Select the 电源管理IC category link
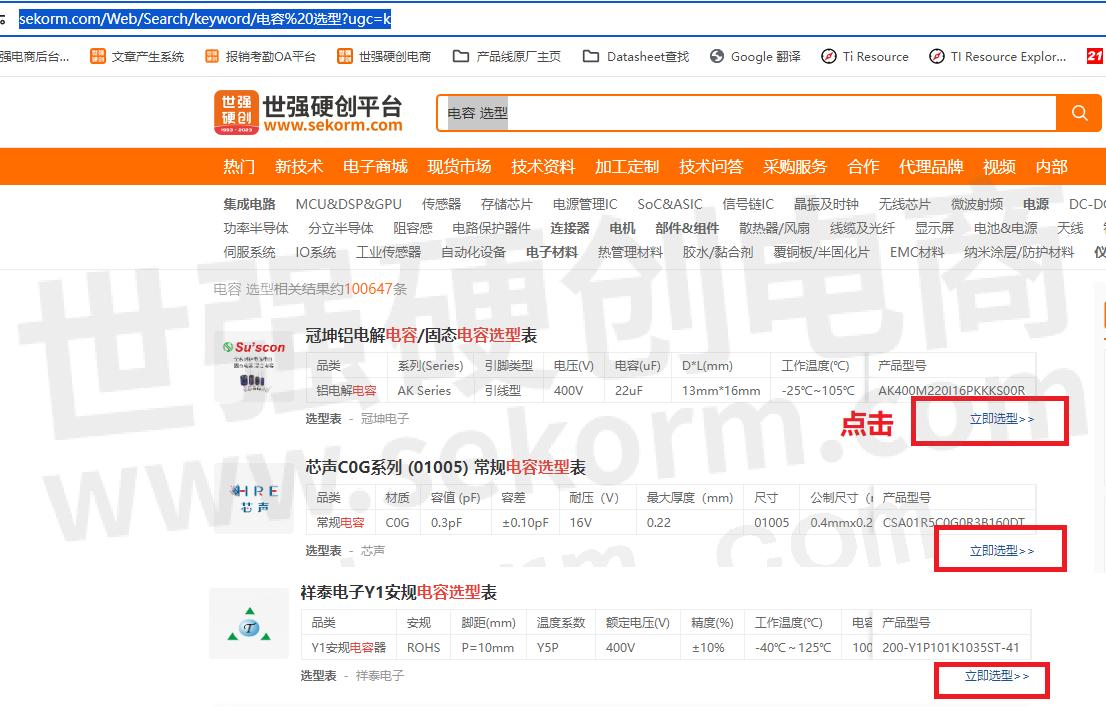Viewport: 1106px width, 707px height. point(585,204)
